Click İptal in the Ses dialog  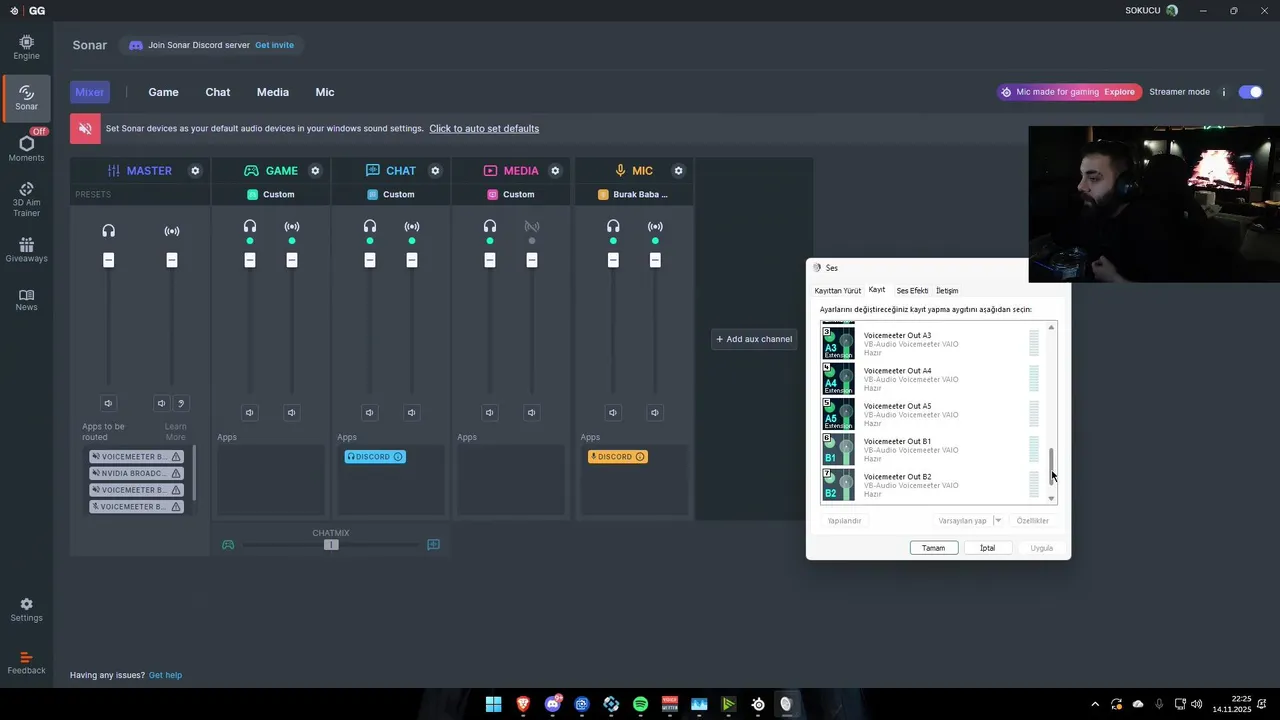click(988, 548)
